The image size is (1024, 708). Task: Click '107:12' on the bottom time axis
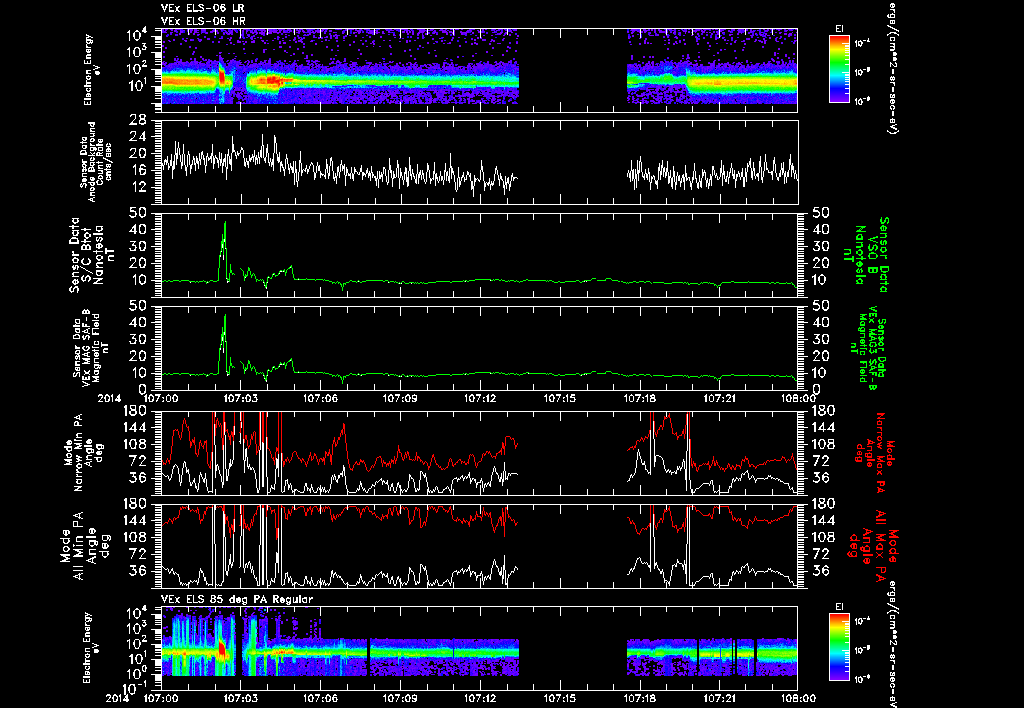coord(480,698)
